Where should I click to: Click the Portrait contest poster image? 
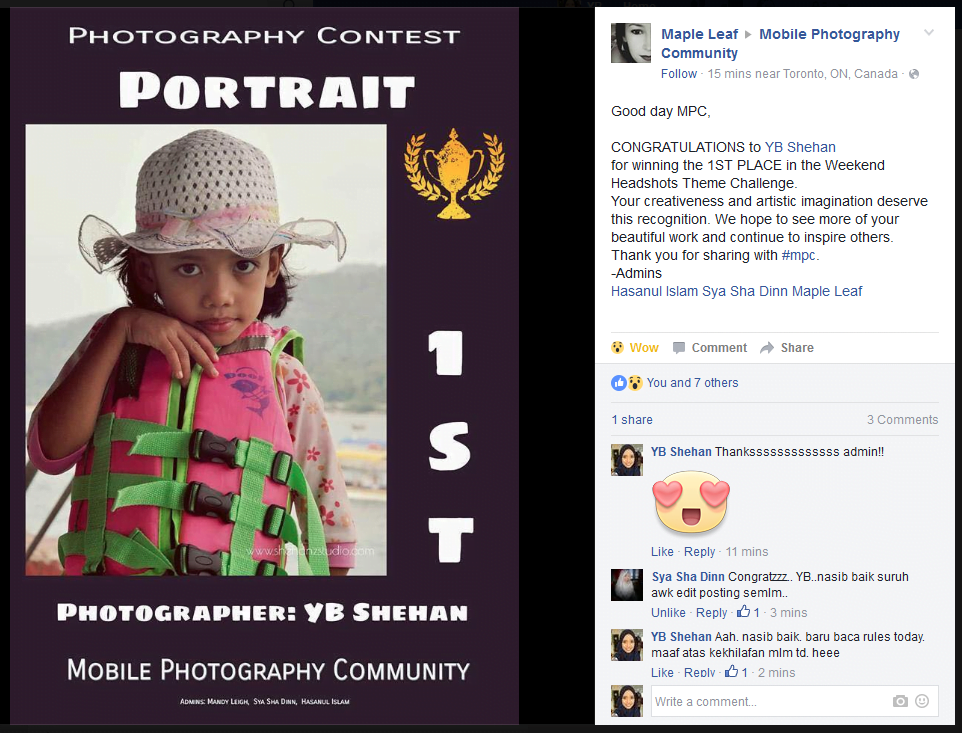(264, 366)
